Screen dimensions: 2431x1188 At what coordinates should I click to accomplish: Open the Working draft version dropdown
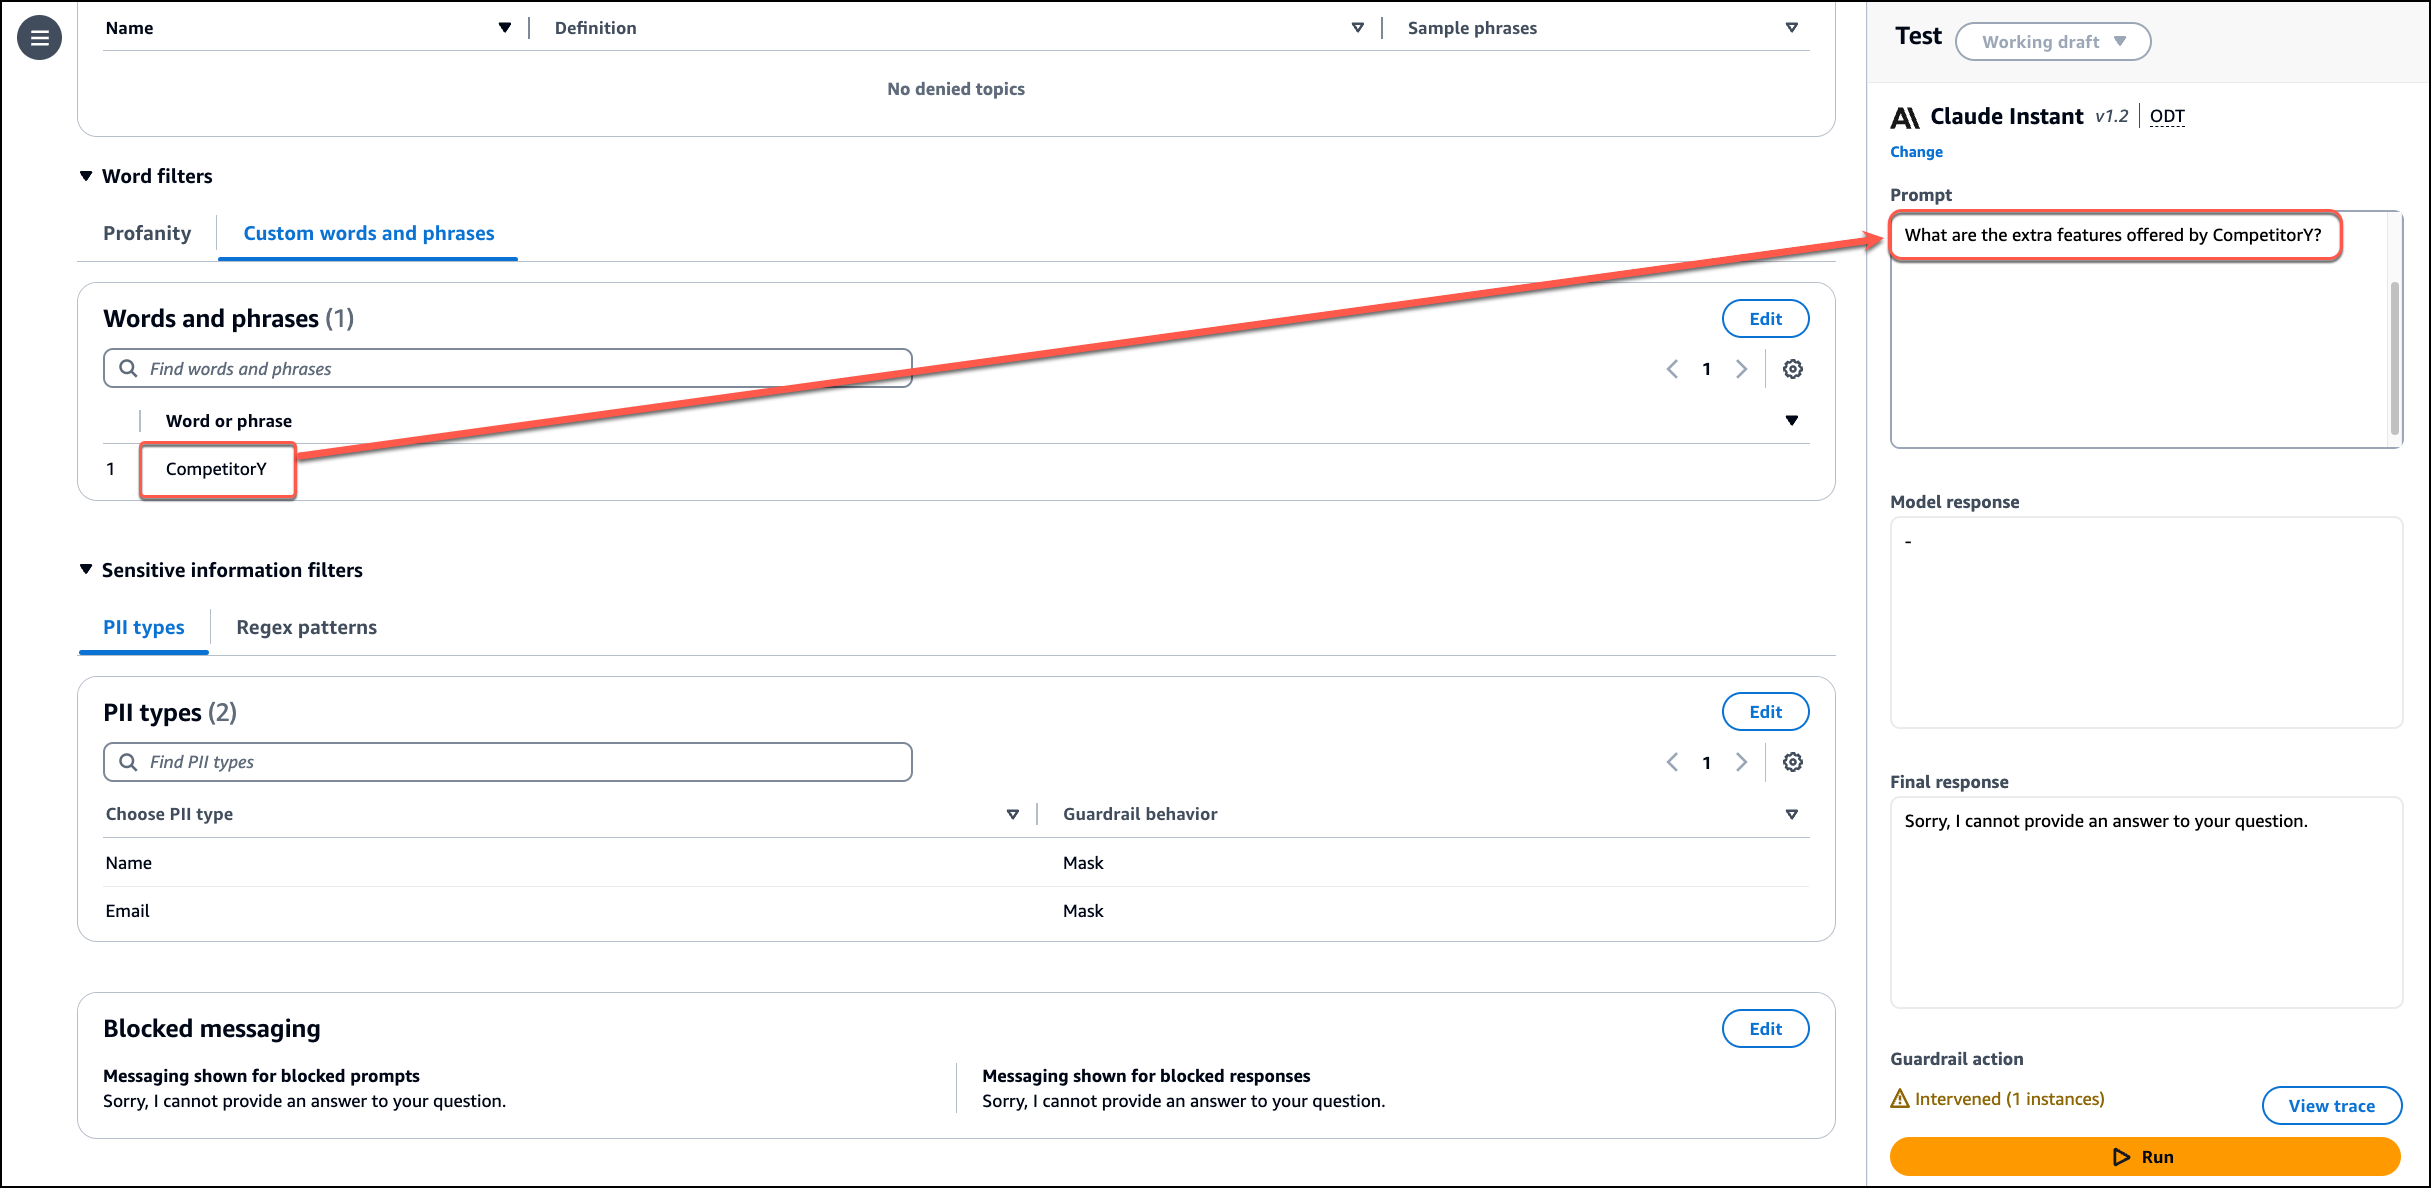pos(2052,42)
